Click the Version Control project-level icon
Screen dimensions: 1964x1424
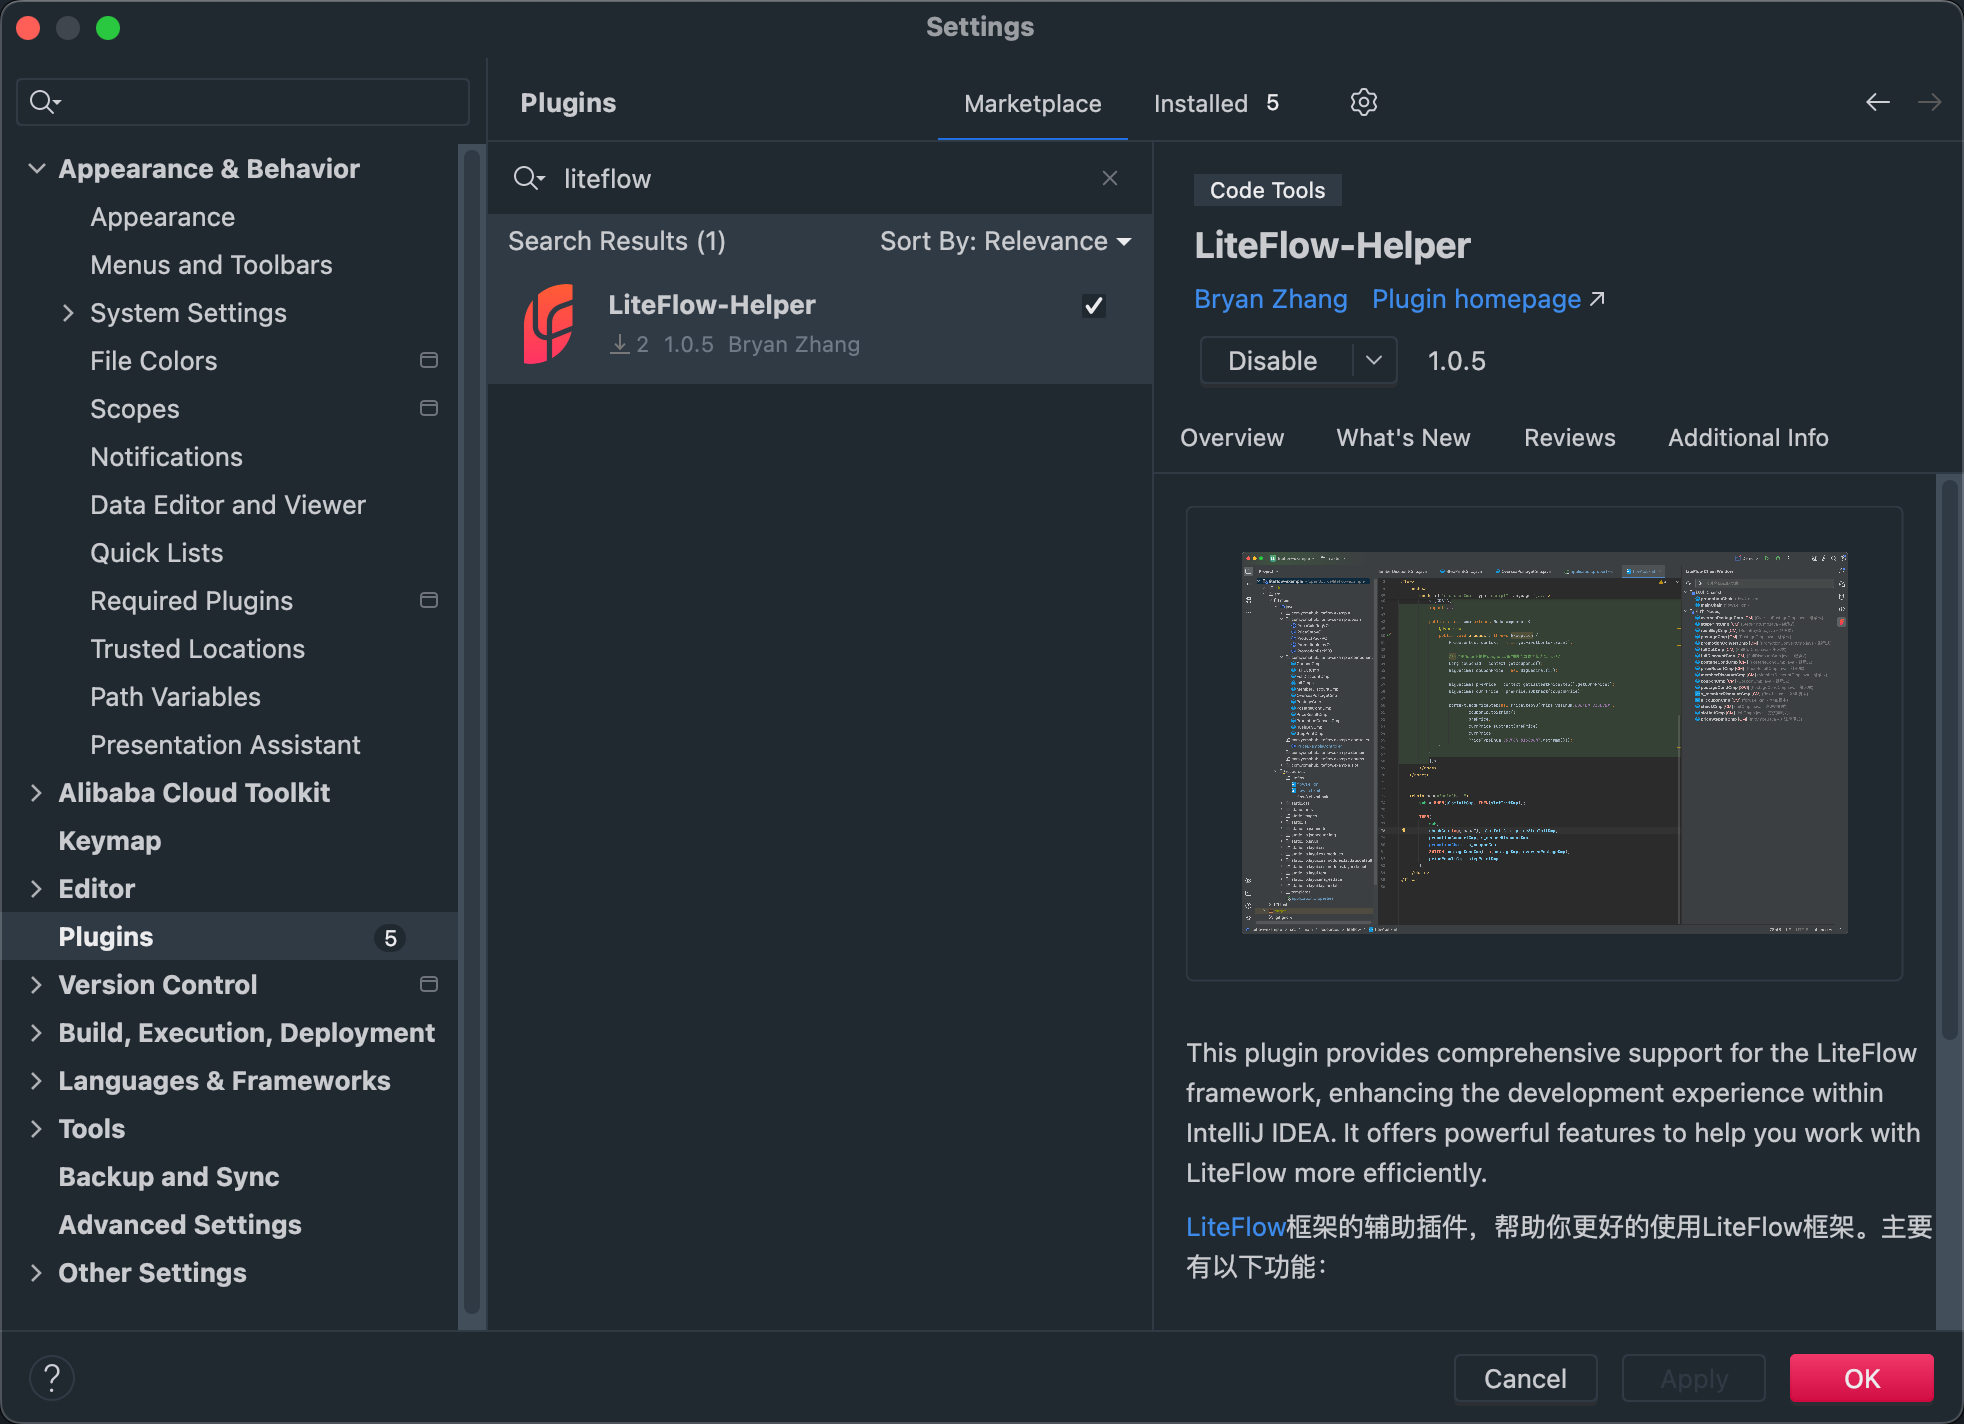point(429,984)
